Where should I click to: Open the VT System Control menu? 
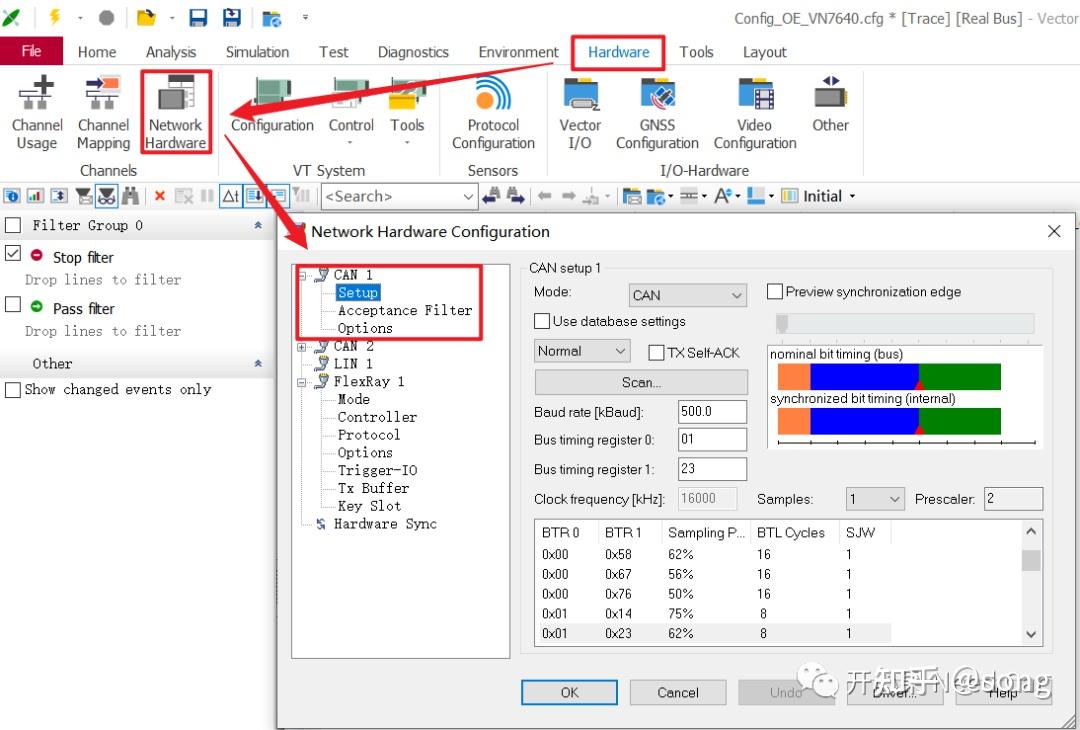coord(351,110)
